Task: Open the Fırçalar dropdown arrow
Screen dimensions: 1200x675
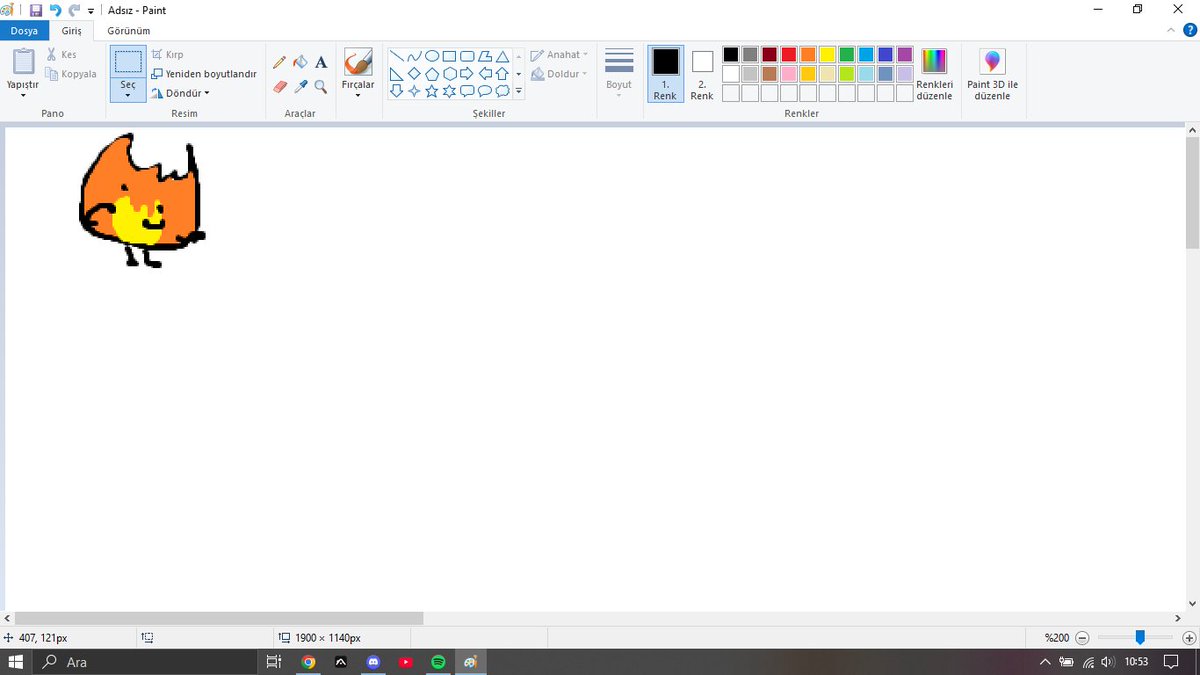Action: pyautogui.click(x=358, y=96)
